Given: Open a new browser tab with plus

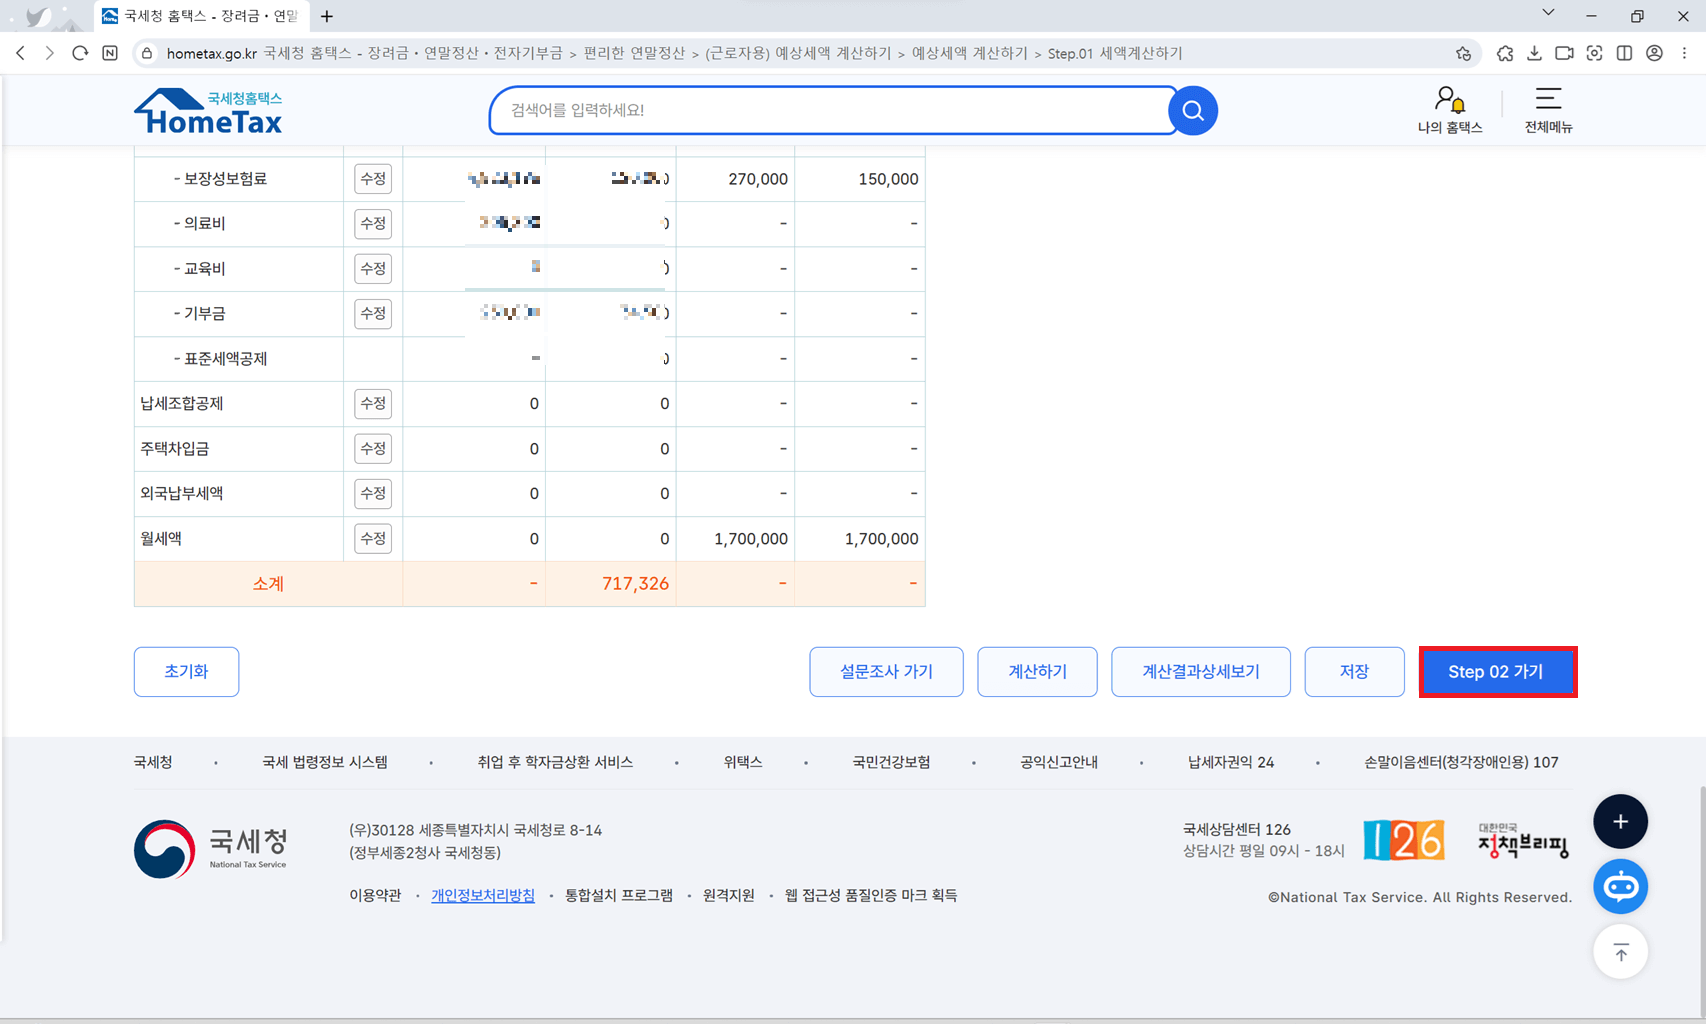Looking at the screenshot, I should [327, 16].
